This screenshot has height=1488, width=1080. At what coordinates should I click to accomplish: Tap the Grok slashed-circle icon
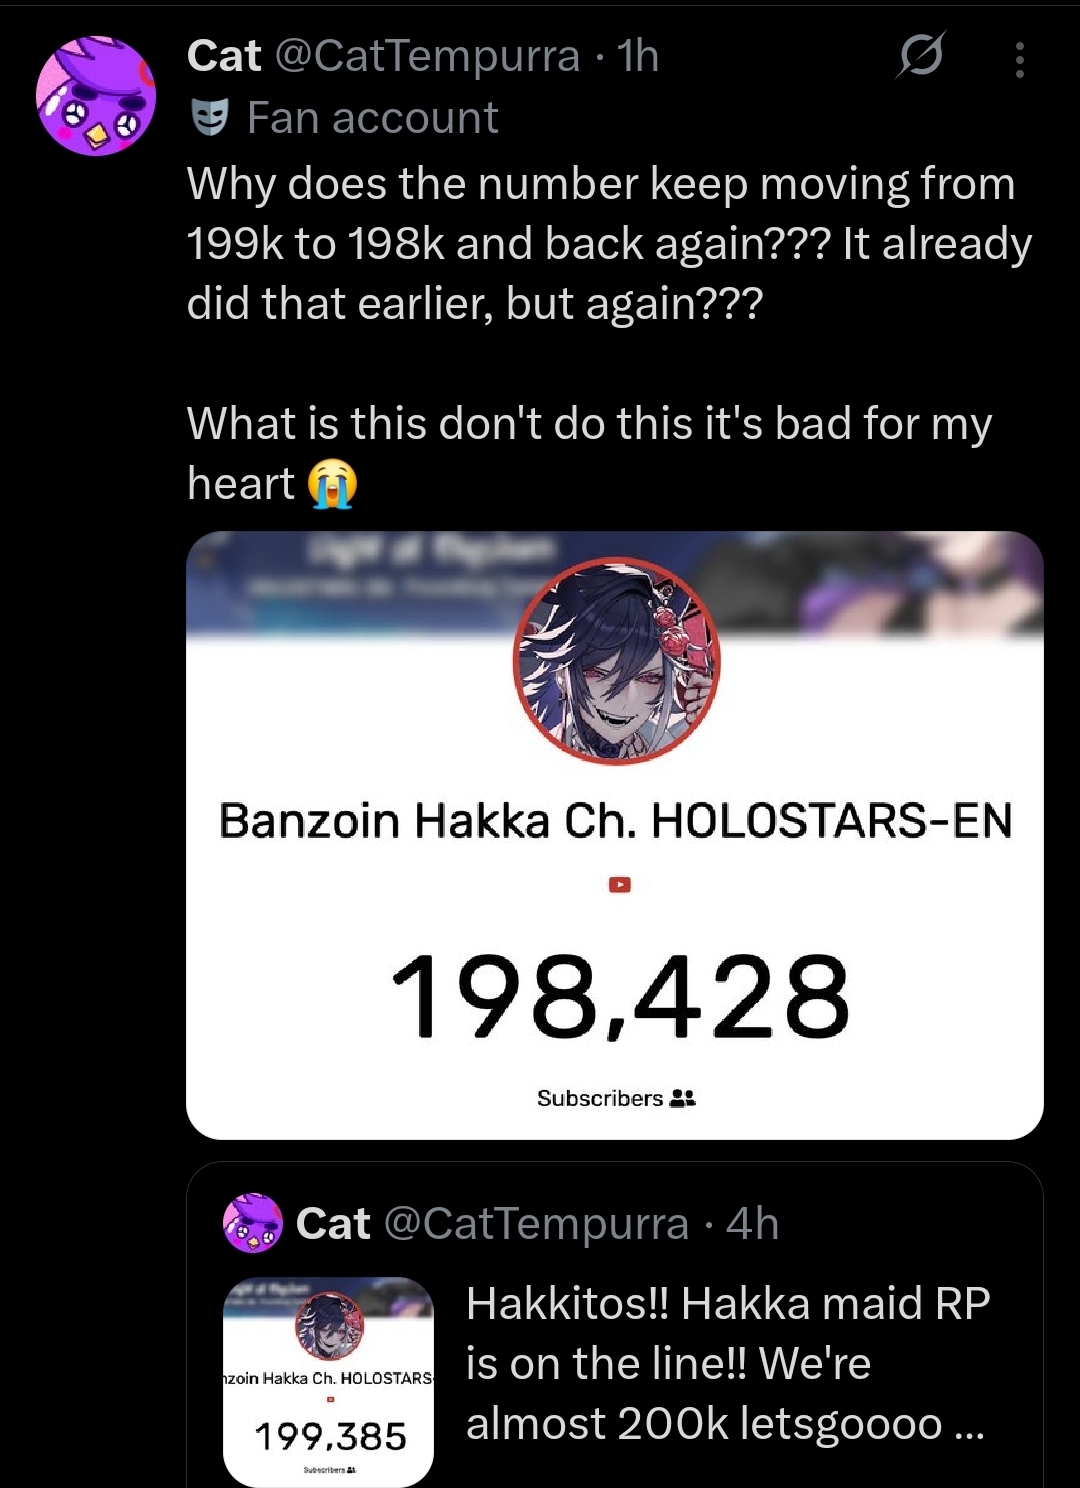(x=919, y=56)
